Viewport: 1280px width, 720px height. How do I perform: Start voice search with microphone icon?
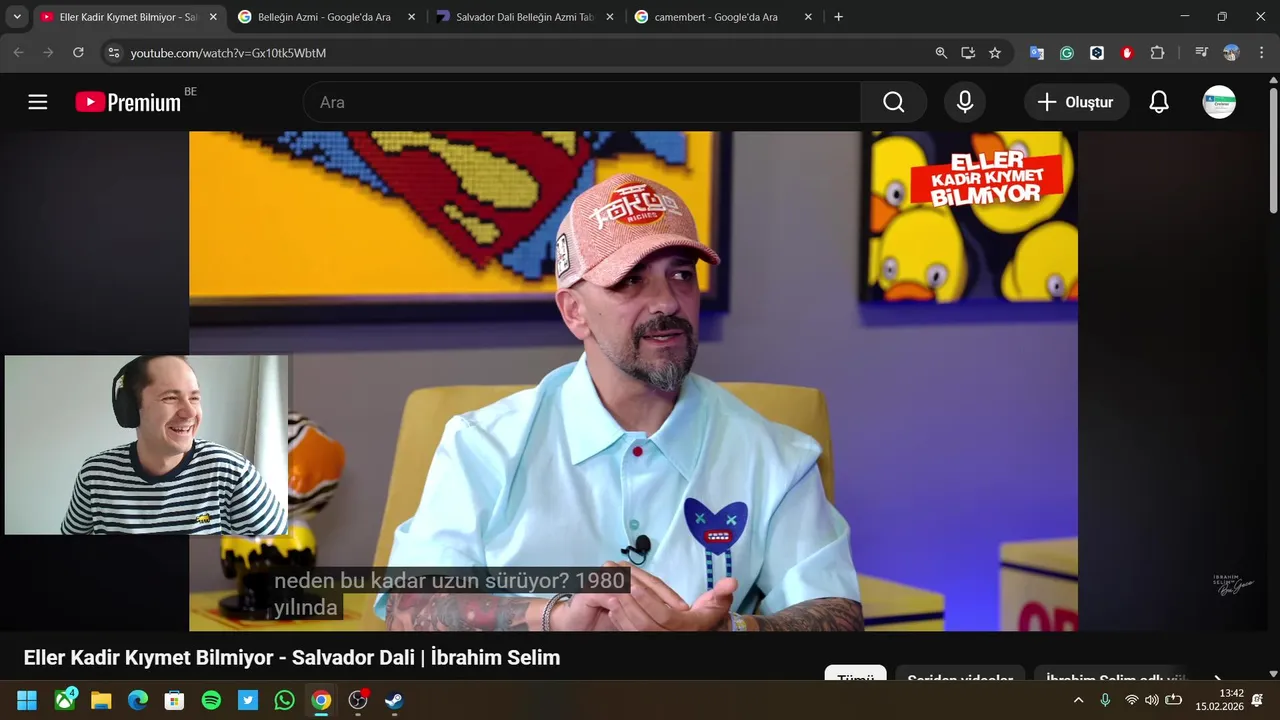click(x=965, y=102)
